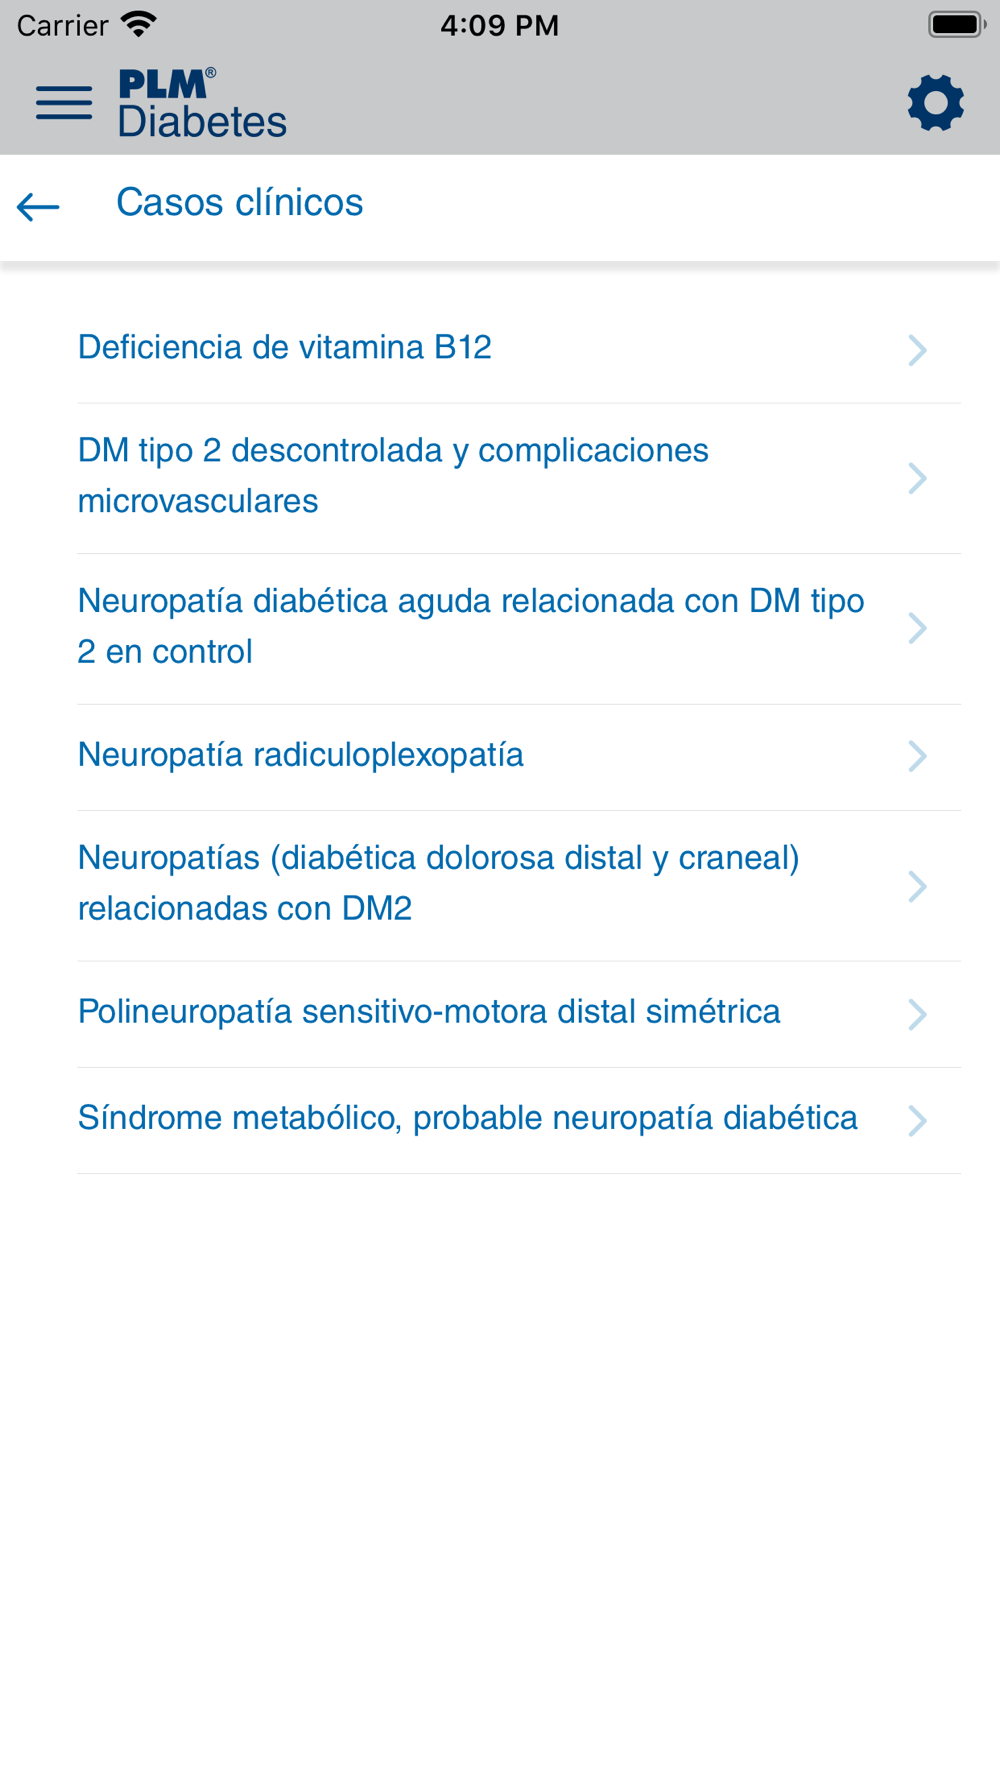Expand chevron for Neuropatía radiculoplexopatía
This screenshot has height=1778, width=1000.
[917, 756]
